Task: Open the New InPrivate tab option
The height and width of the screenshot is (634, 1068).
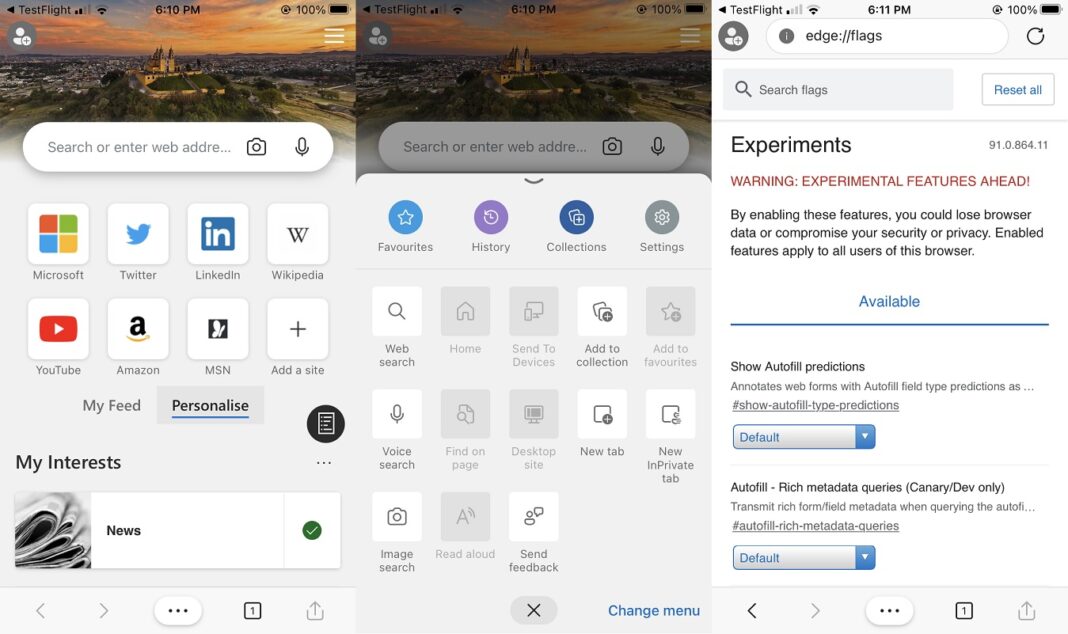Action: click(x=670, y=414)
